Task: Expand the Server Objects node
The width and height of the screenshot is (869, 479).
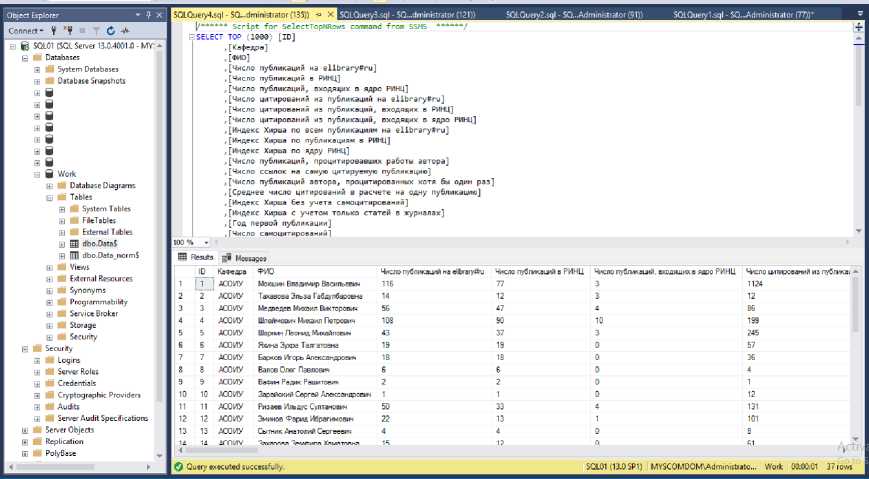Action: (23, 429)
